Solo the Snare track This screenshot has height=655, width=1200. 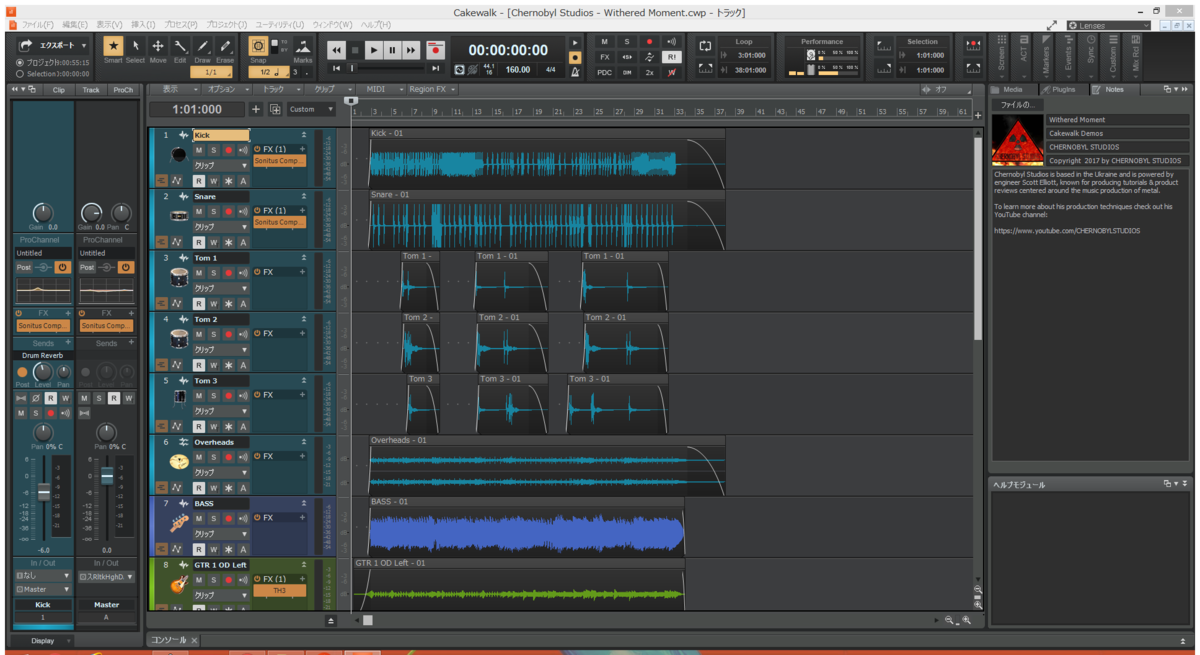(213, 211)
